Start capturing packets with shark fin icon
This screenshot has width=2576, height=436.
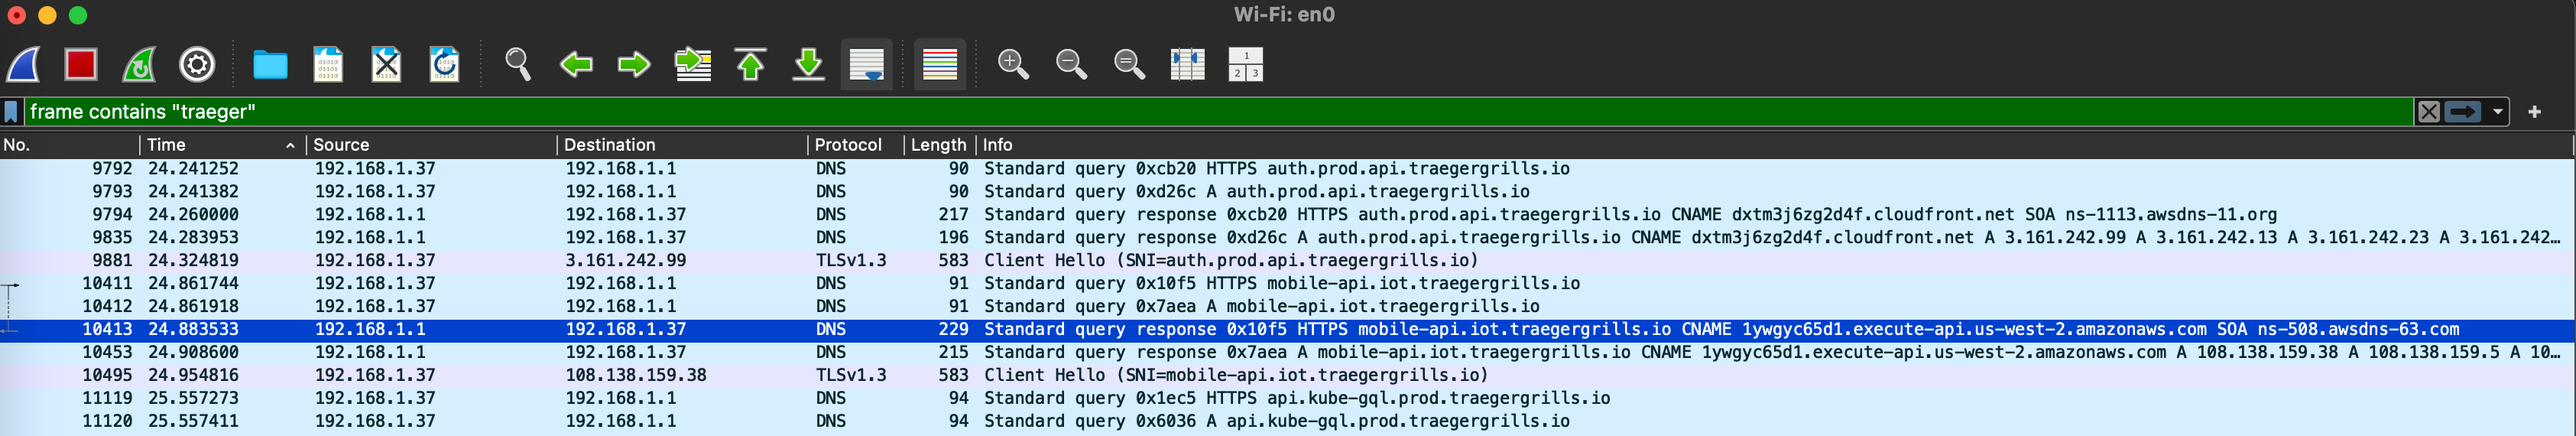click(x=23, y=65)
